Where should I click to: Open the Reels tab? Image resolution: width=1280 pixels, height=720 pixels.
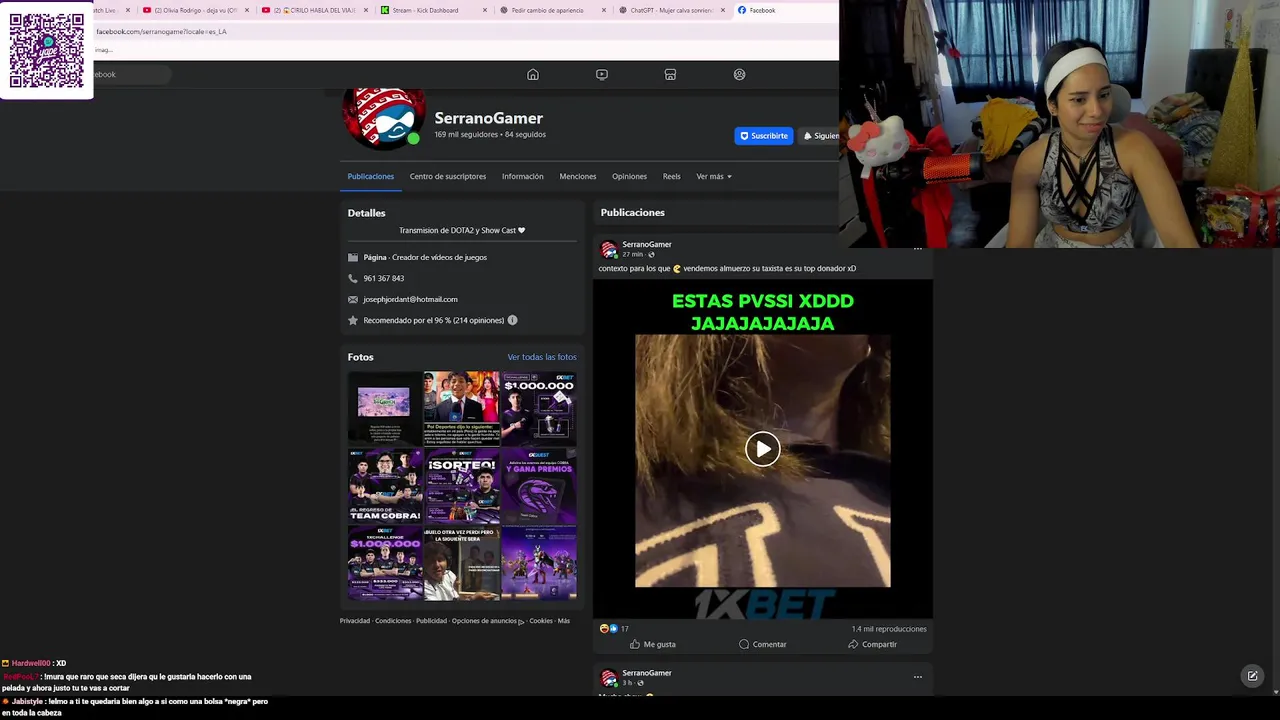click(x=671, y=176)
